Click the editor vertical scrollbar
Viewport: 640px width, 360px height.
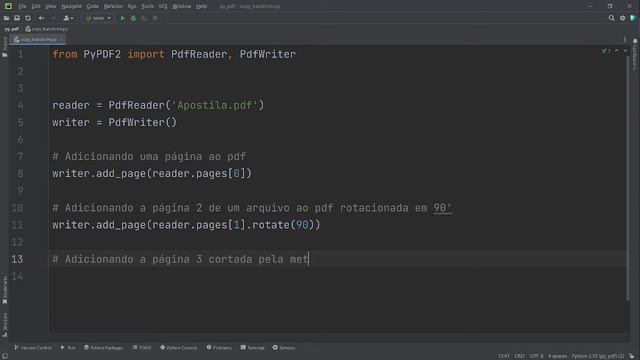tap(627, 178)
